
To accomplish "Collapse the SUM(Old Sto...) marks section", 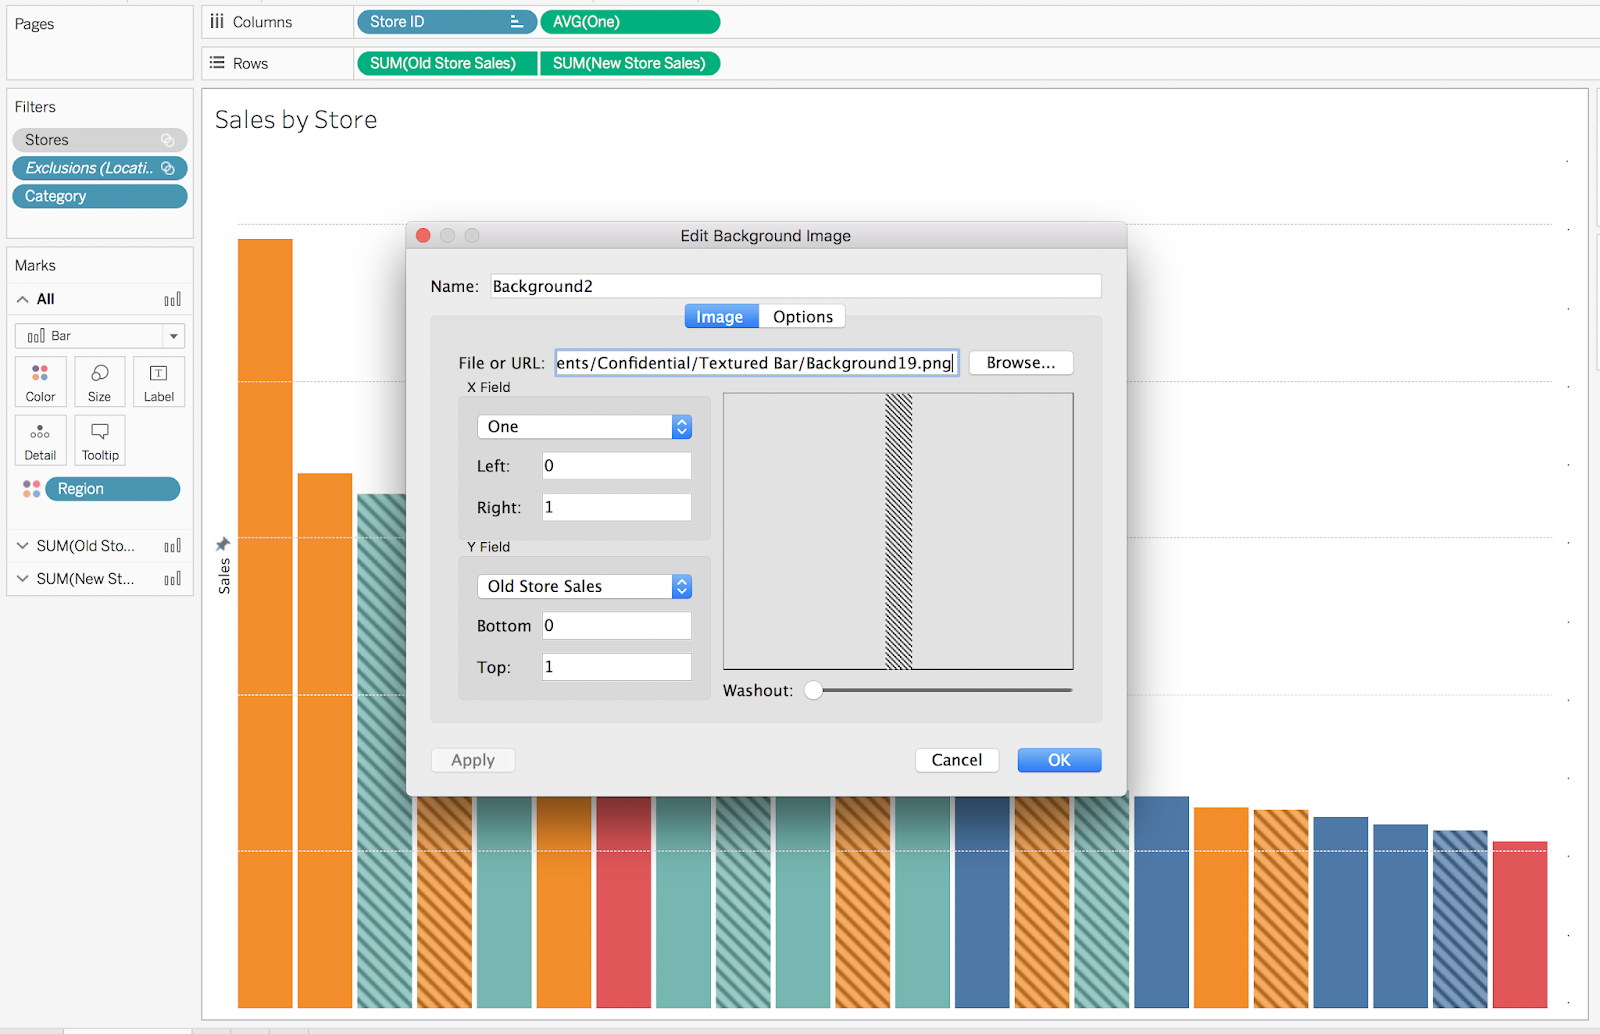I will 22,545.
